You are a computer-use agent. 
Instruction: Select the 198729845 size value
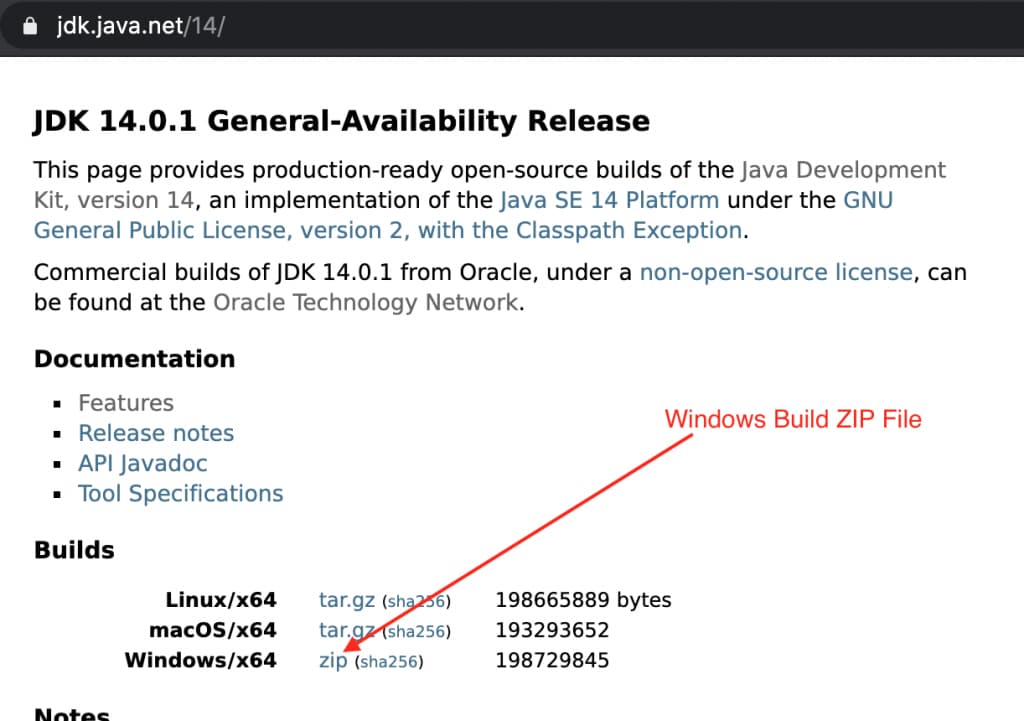(x=552, y=660)
